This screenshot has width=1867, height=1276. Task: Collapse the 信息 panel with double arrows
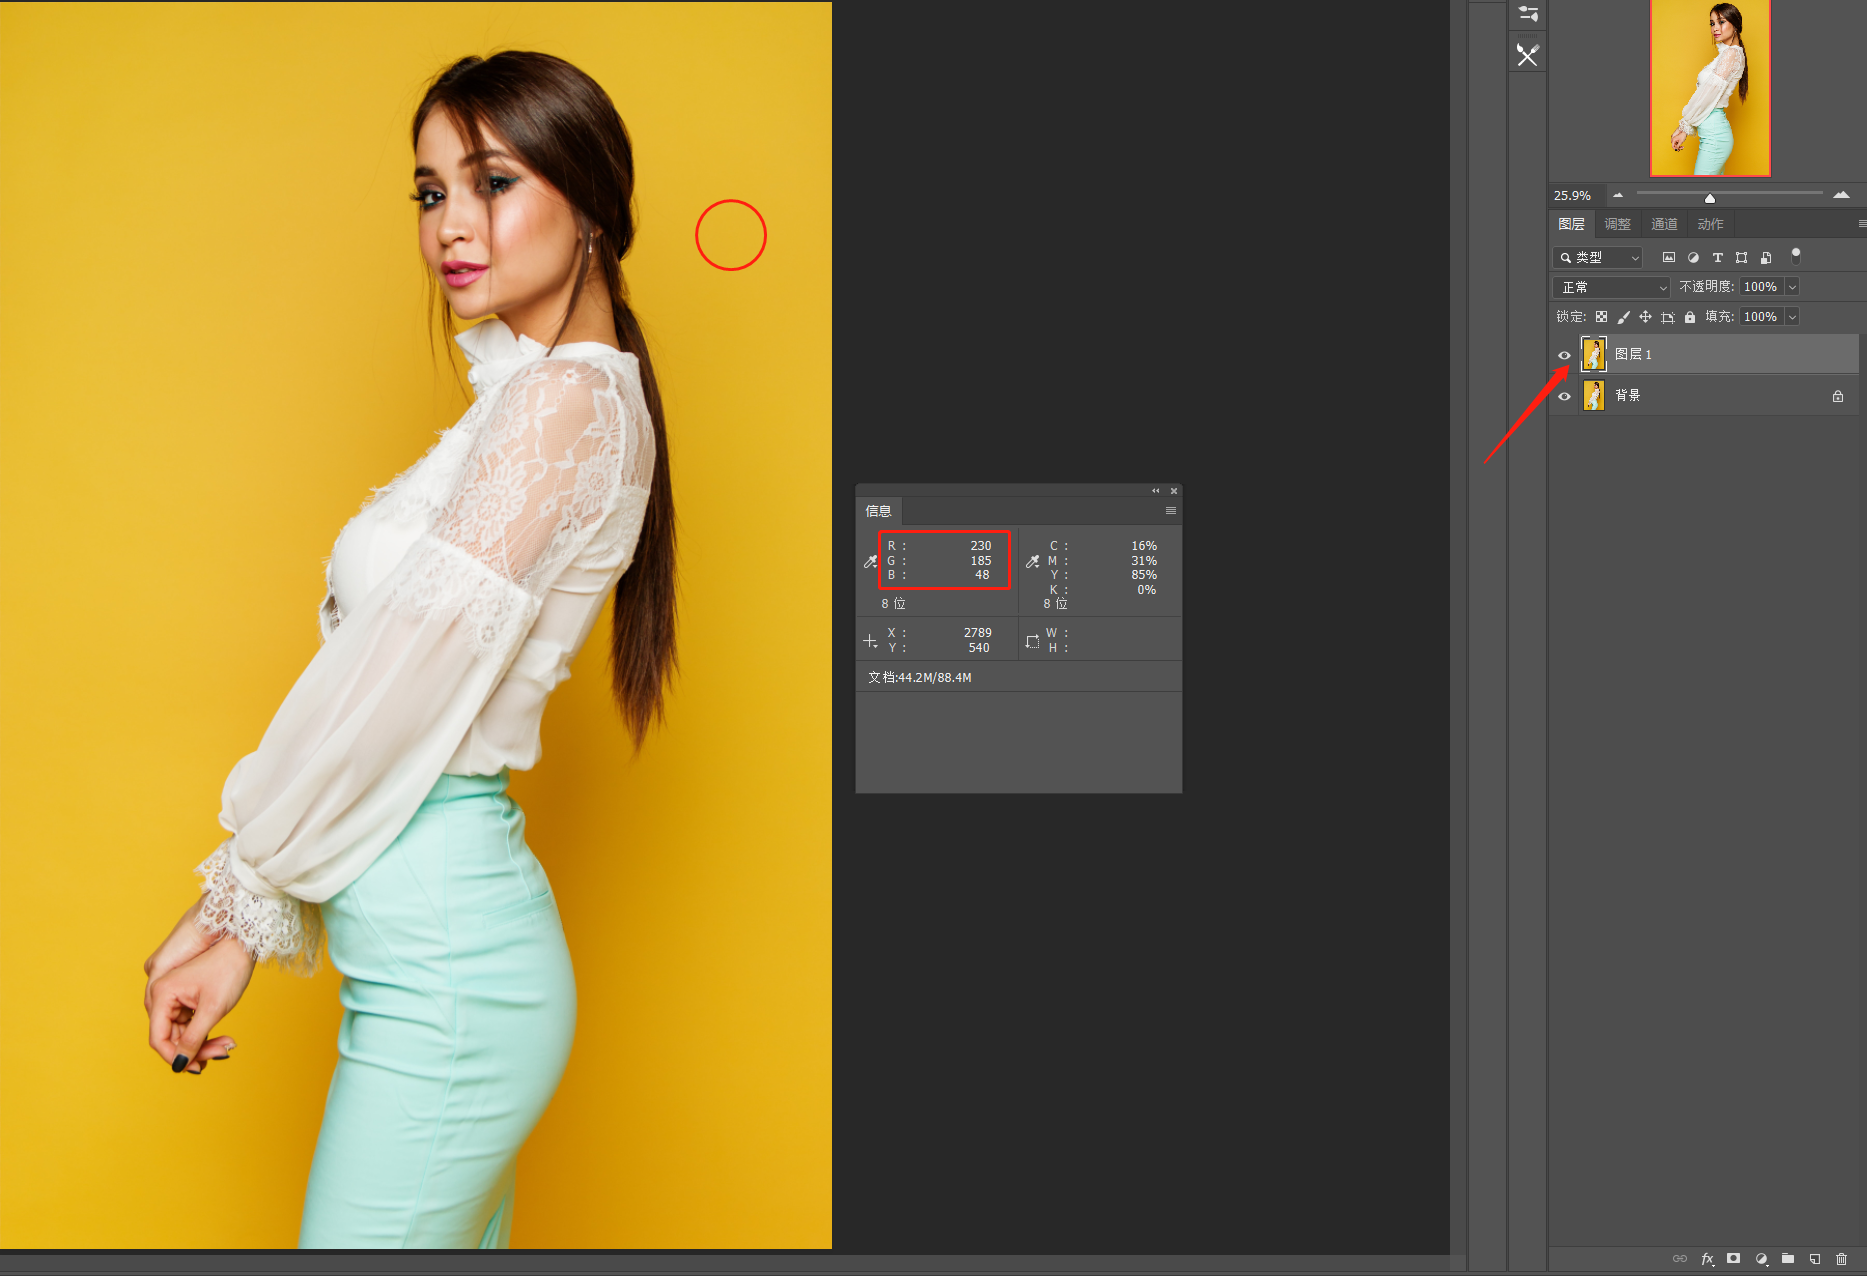tap(1155, 491)
